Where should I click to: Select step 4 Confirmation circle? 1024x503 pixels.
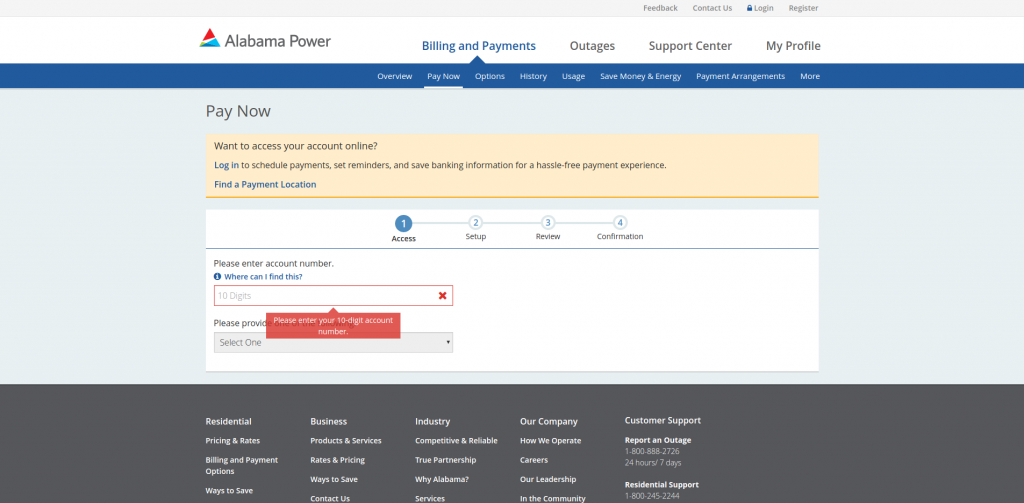pyautogui.click(x=620, y=223)
